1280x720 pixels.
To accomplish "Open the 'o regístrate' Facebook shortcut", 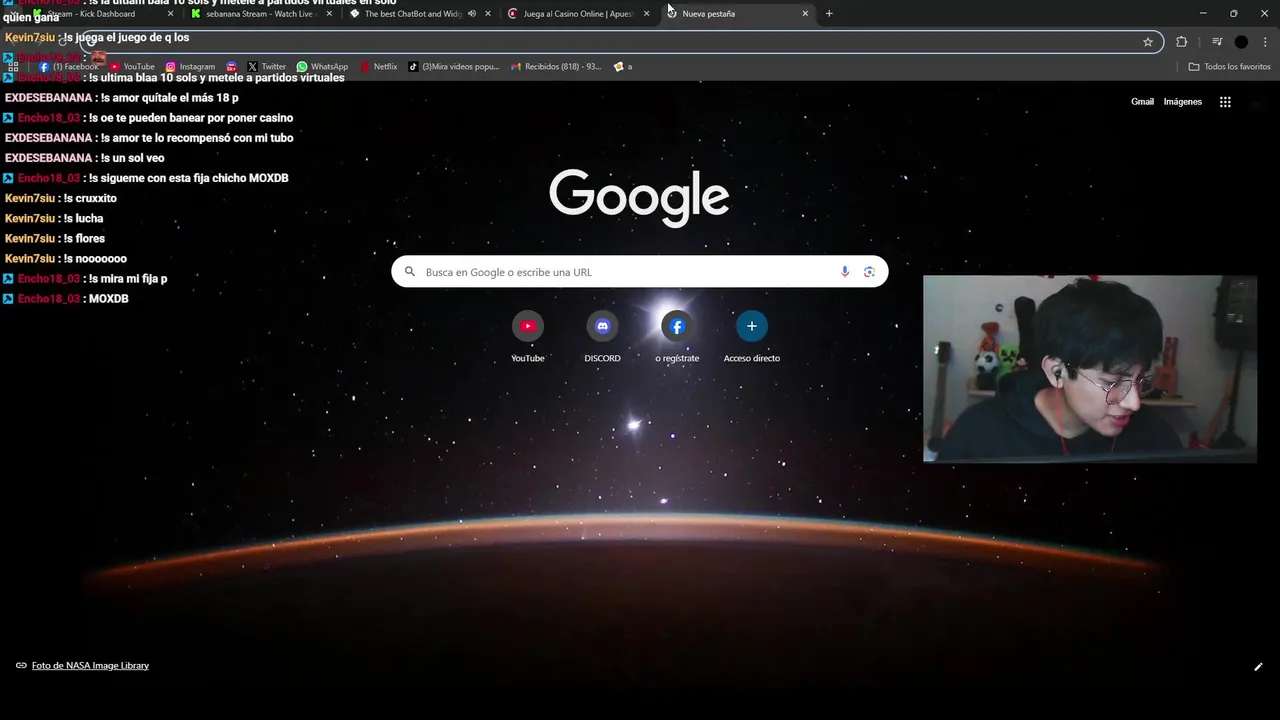I will (677, 337).
